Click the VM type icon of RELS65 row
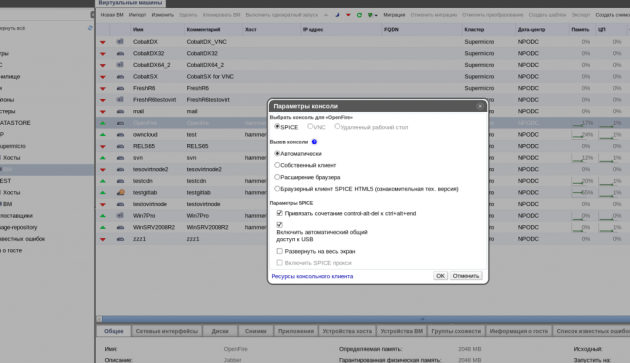The width and height of the screenshot is (630, 363). 120,146
